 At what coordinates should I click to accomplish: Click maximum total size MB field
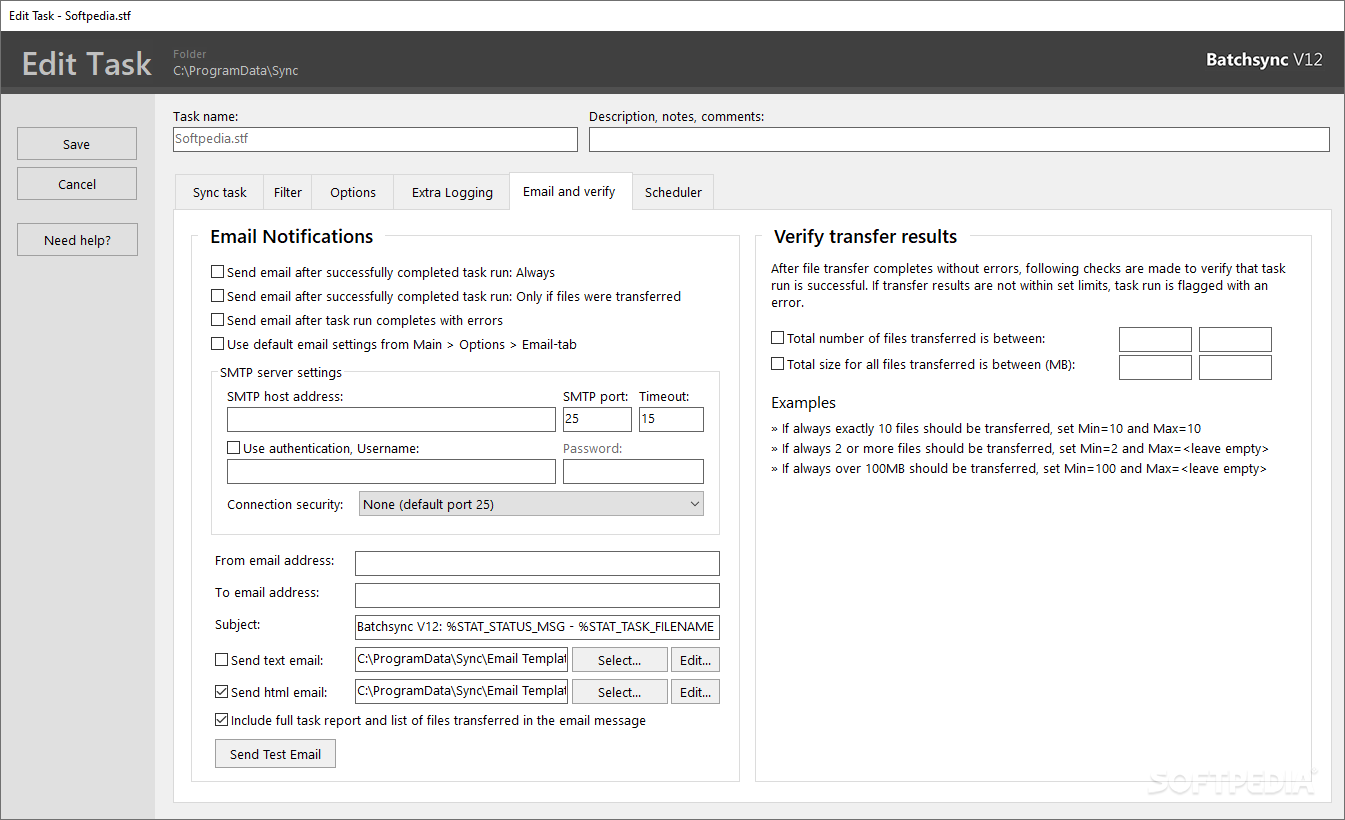point(1235,367)
